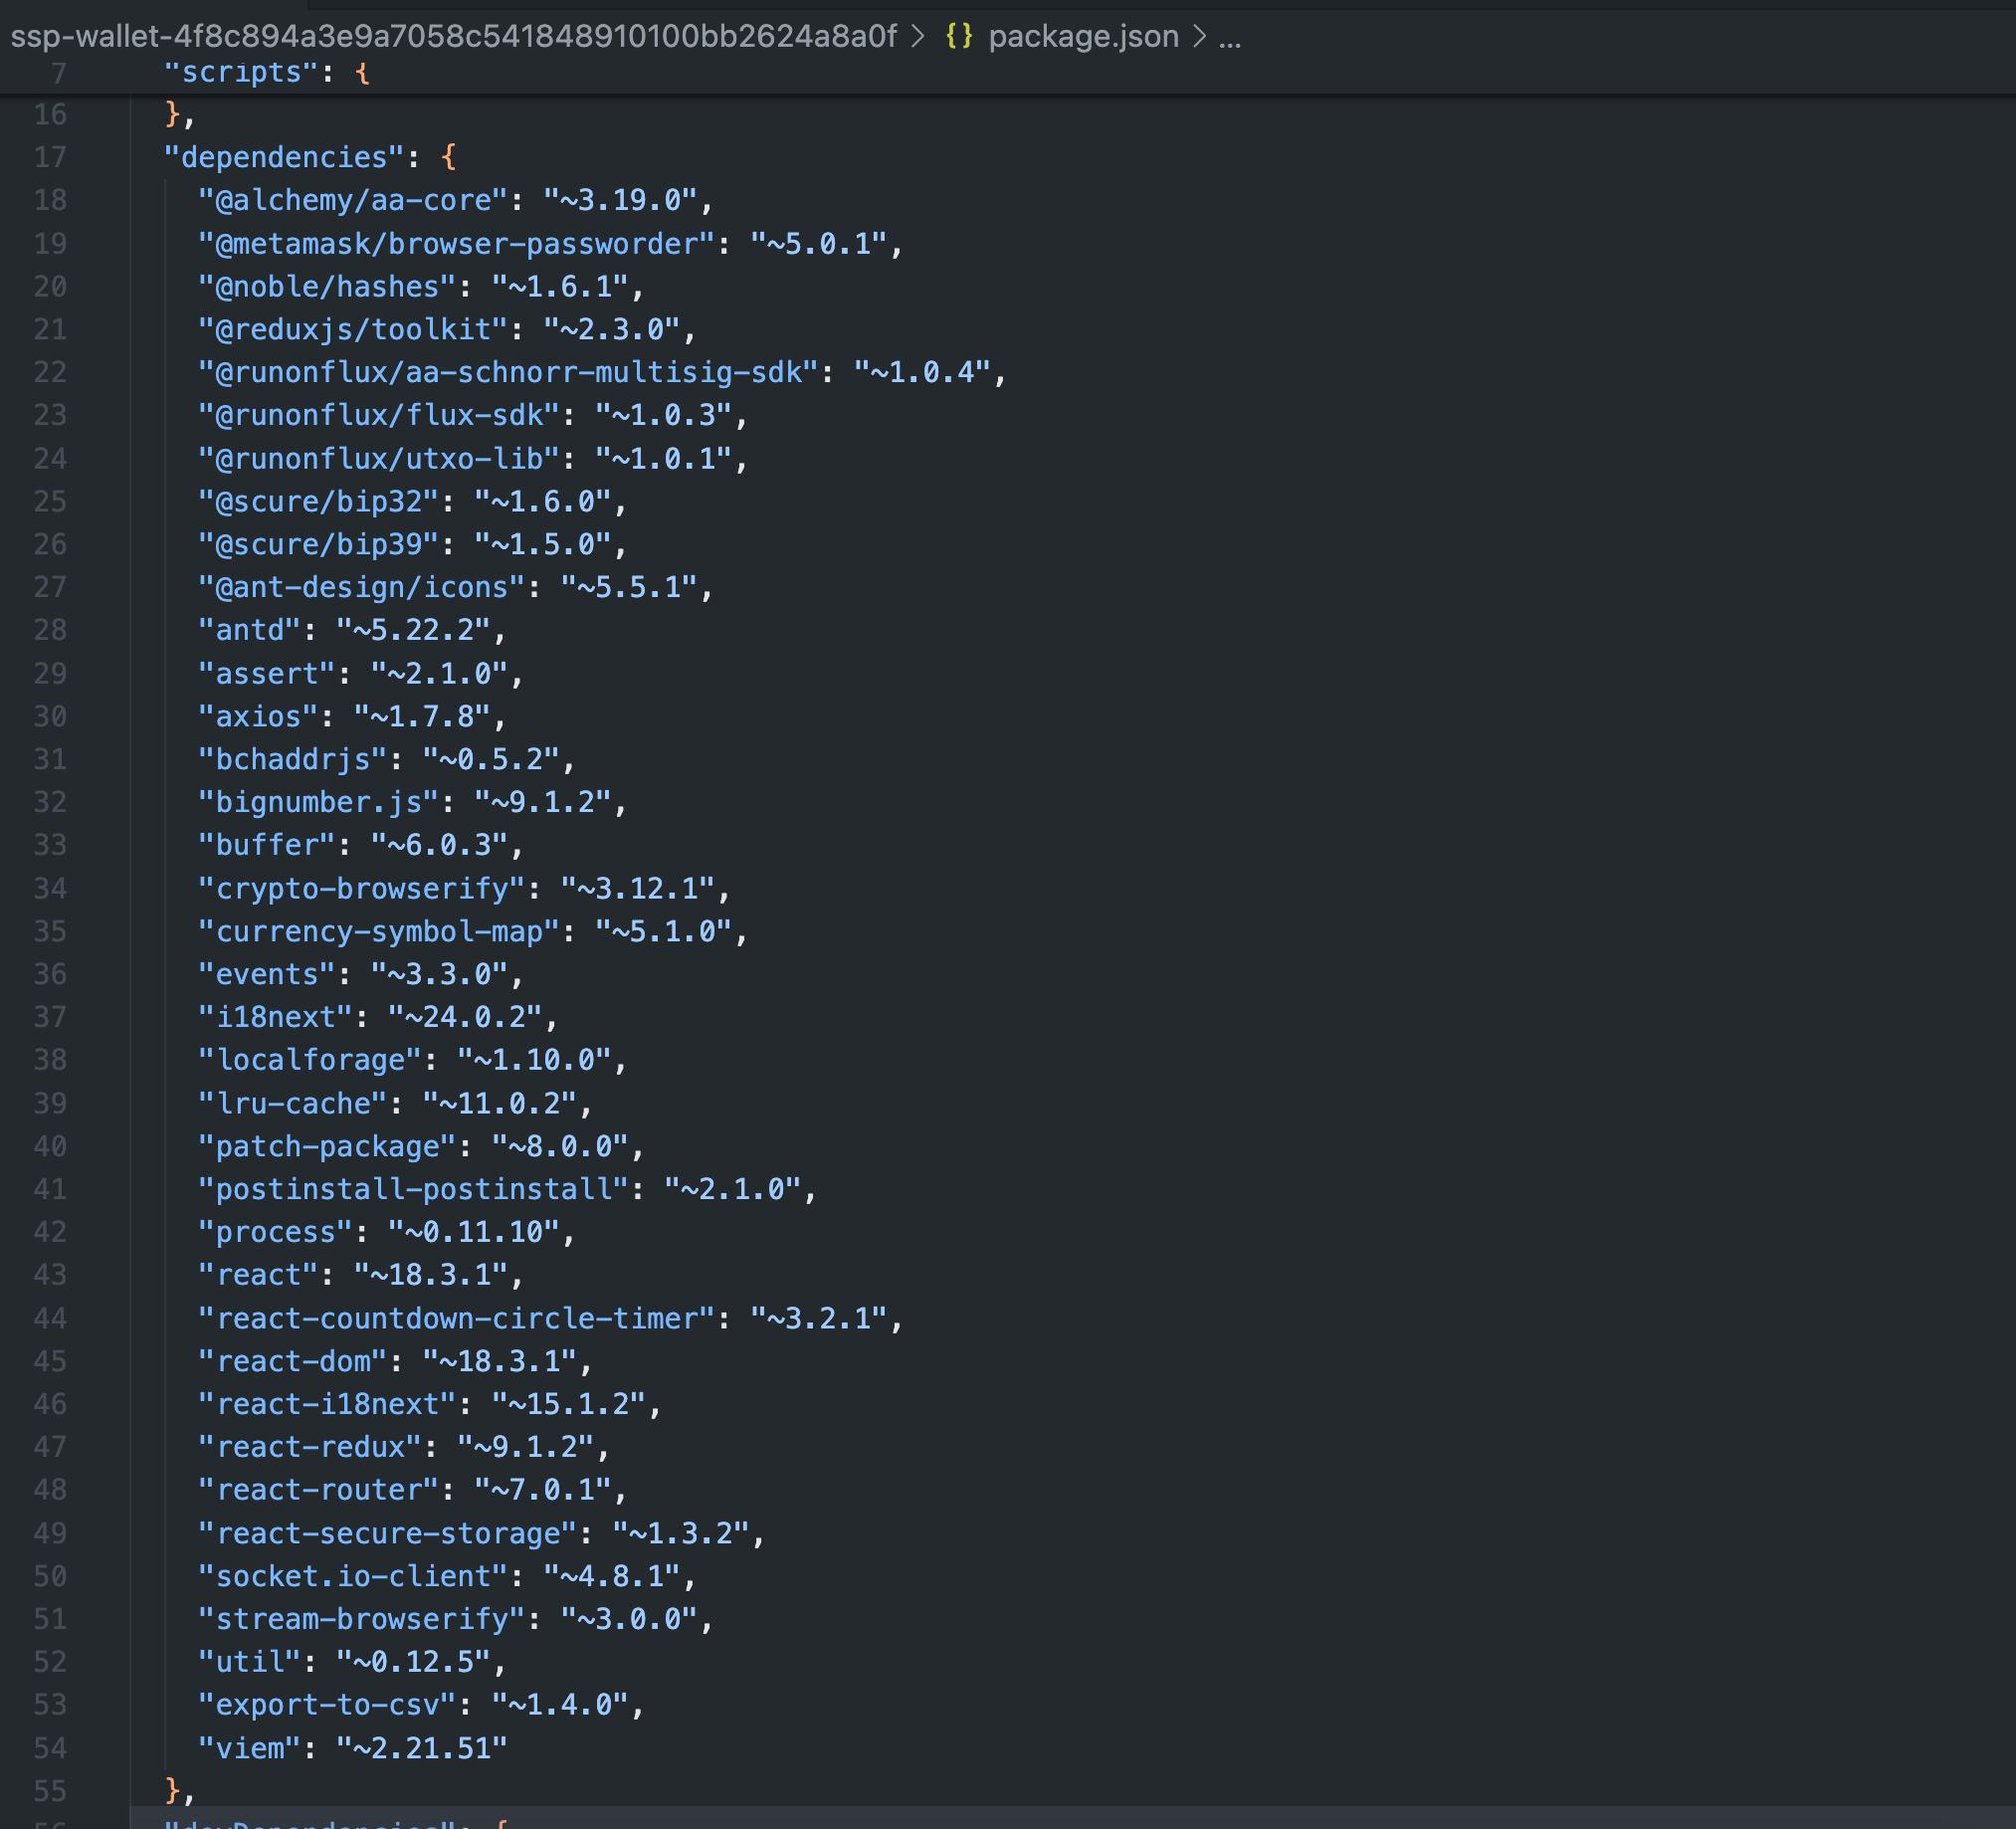The width and height of the screenshot is (2016, 1829).
Task: Click the "react-redux" key
Action: click(x=311, y=1447)
